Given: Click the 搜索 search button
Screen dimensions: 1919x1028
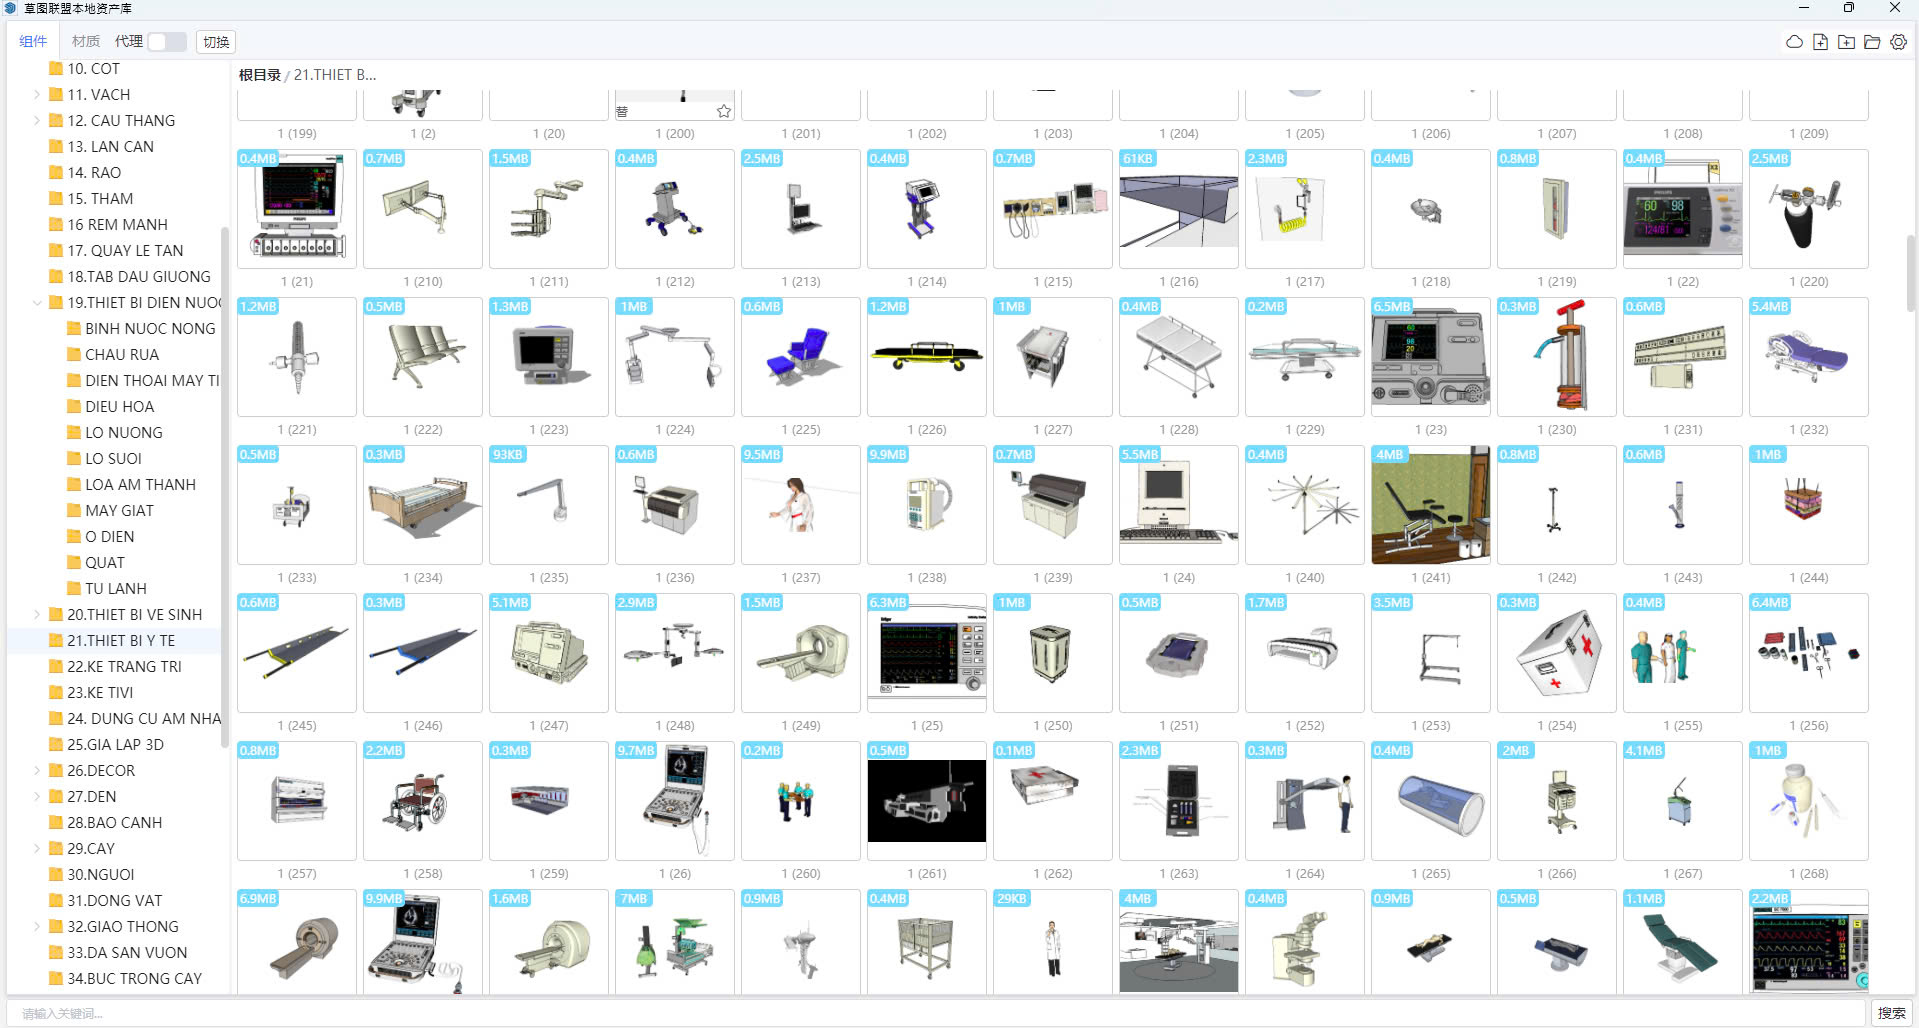Looking at the screenshot, I should pos(1890,1013).
